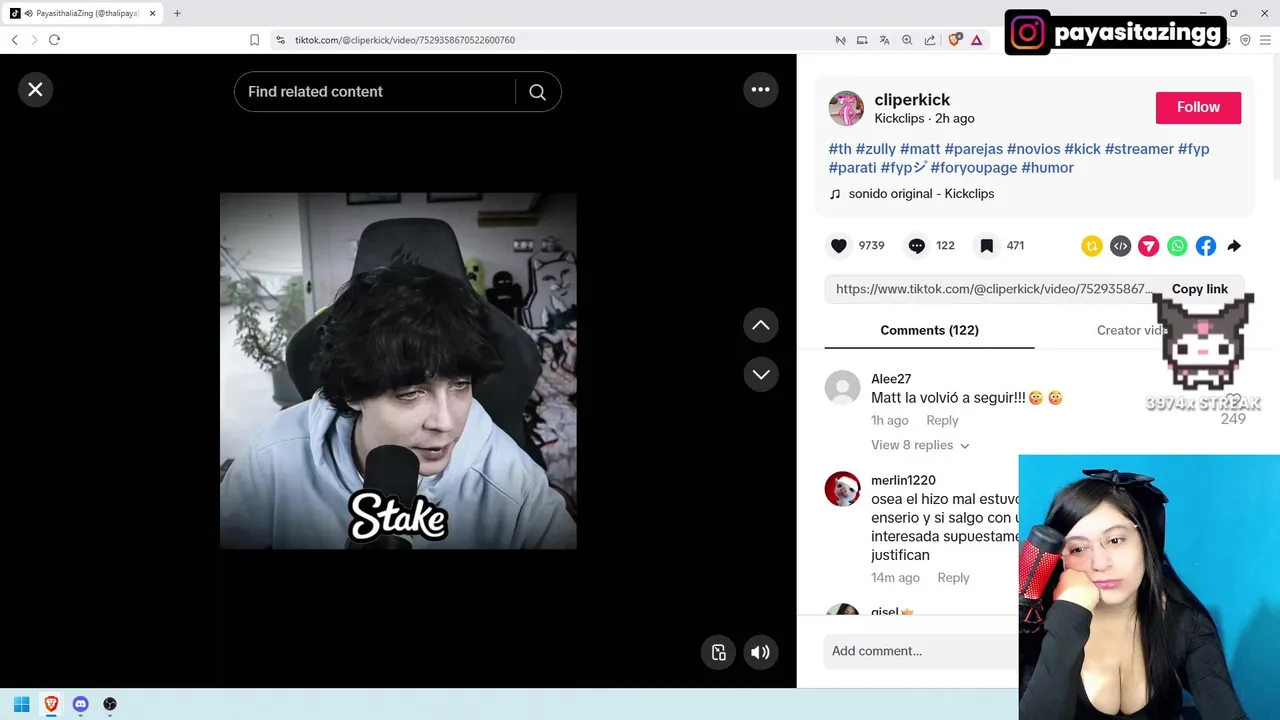
Task: Reply to merlin1220's comment
Action: click(x=953, y=578)
